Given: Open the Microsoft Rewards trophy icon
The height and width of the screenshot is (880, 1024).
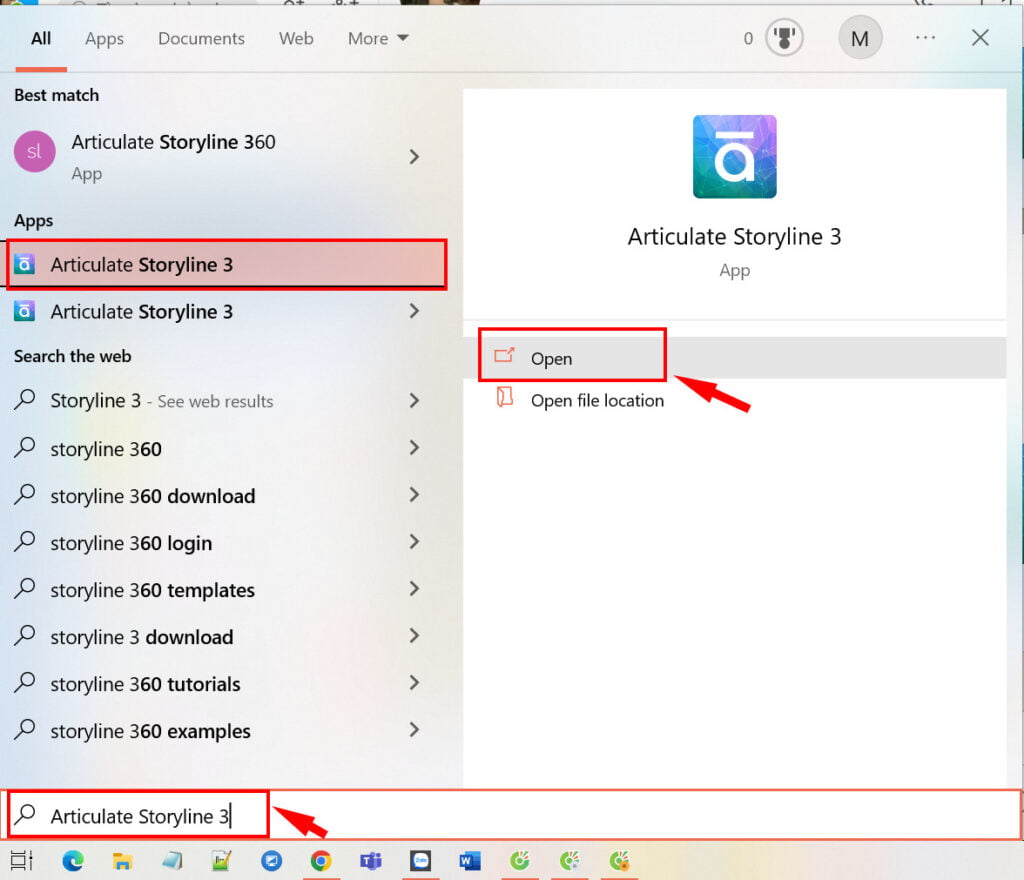Looking at the screenshot, I should point(784,39).
